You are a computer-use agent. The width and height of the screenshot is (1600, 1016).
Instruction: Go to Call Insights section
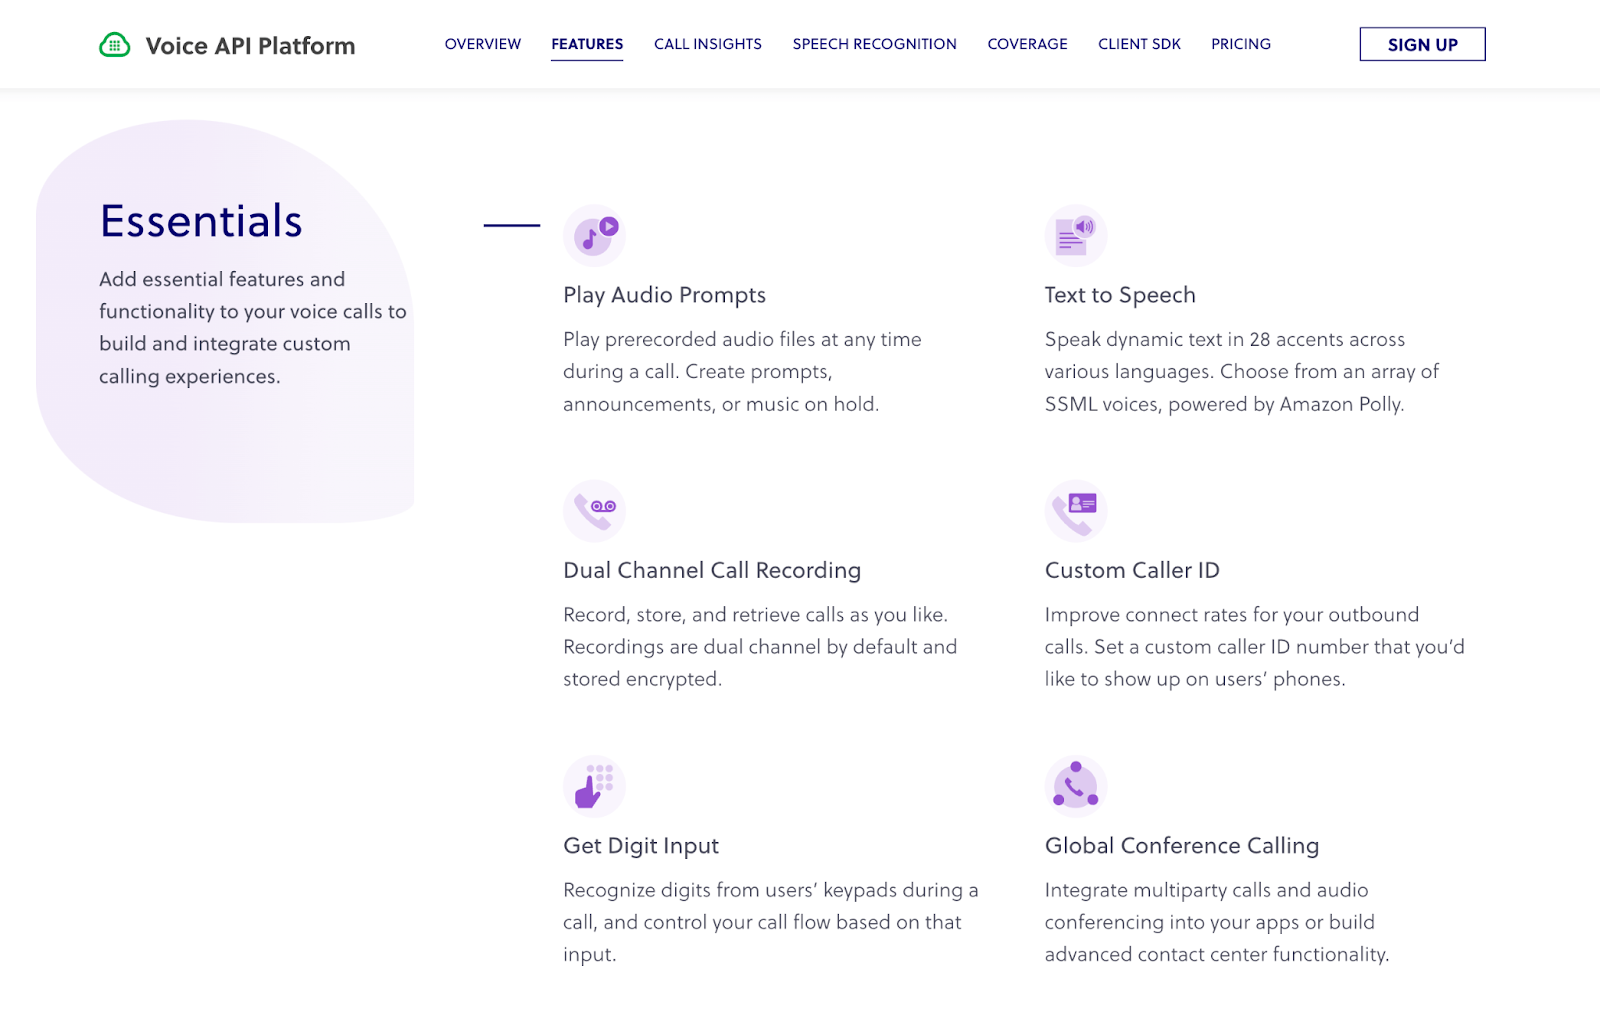[707, 44]
